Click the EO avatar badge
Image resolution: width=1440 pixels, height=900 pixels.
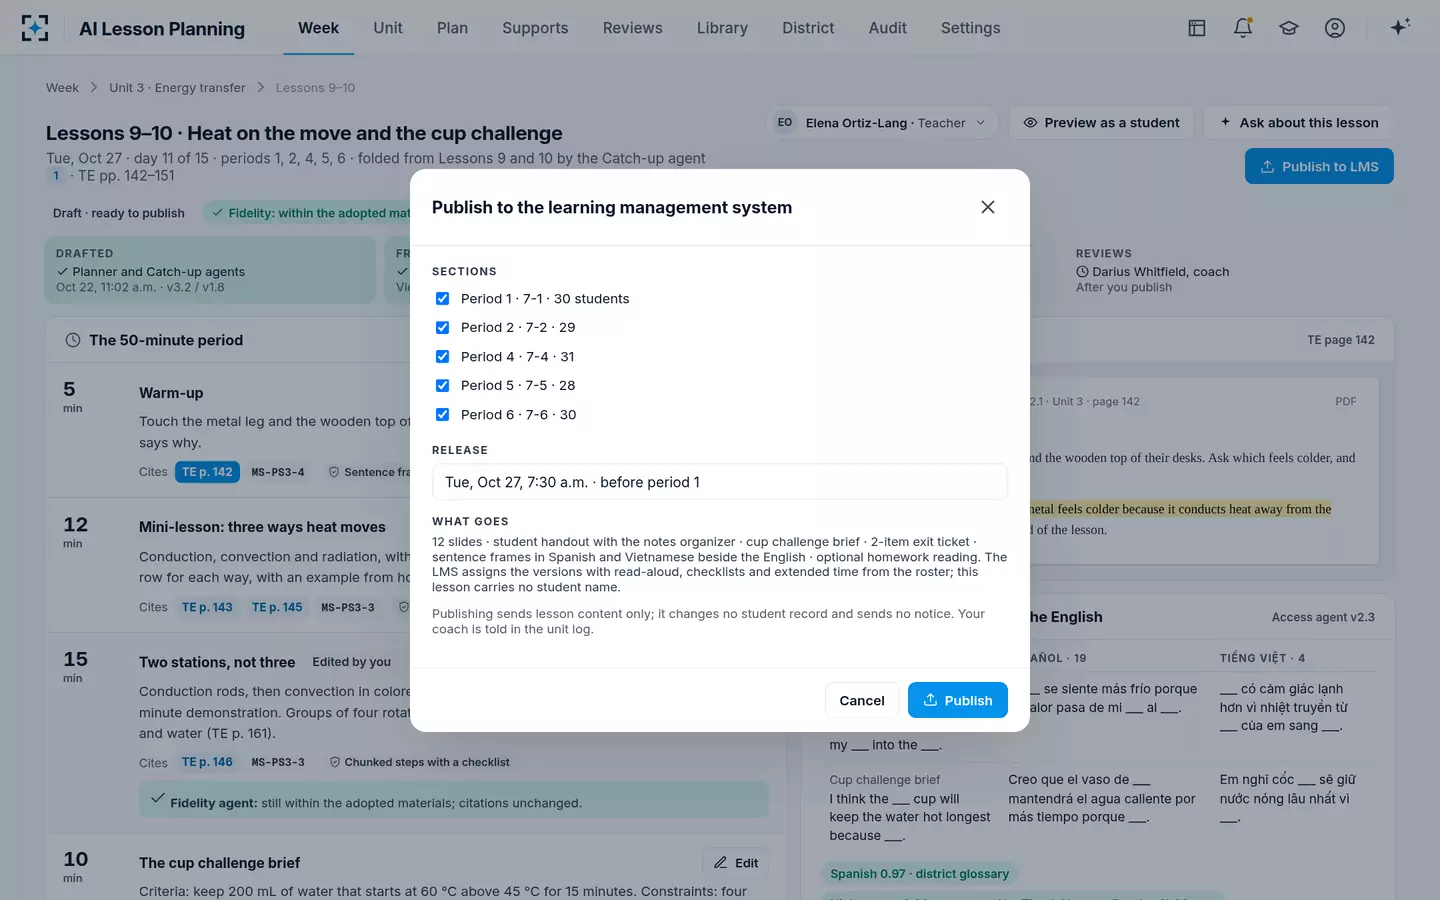tap(785, 123)
